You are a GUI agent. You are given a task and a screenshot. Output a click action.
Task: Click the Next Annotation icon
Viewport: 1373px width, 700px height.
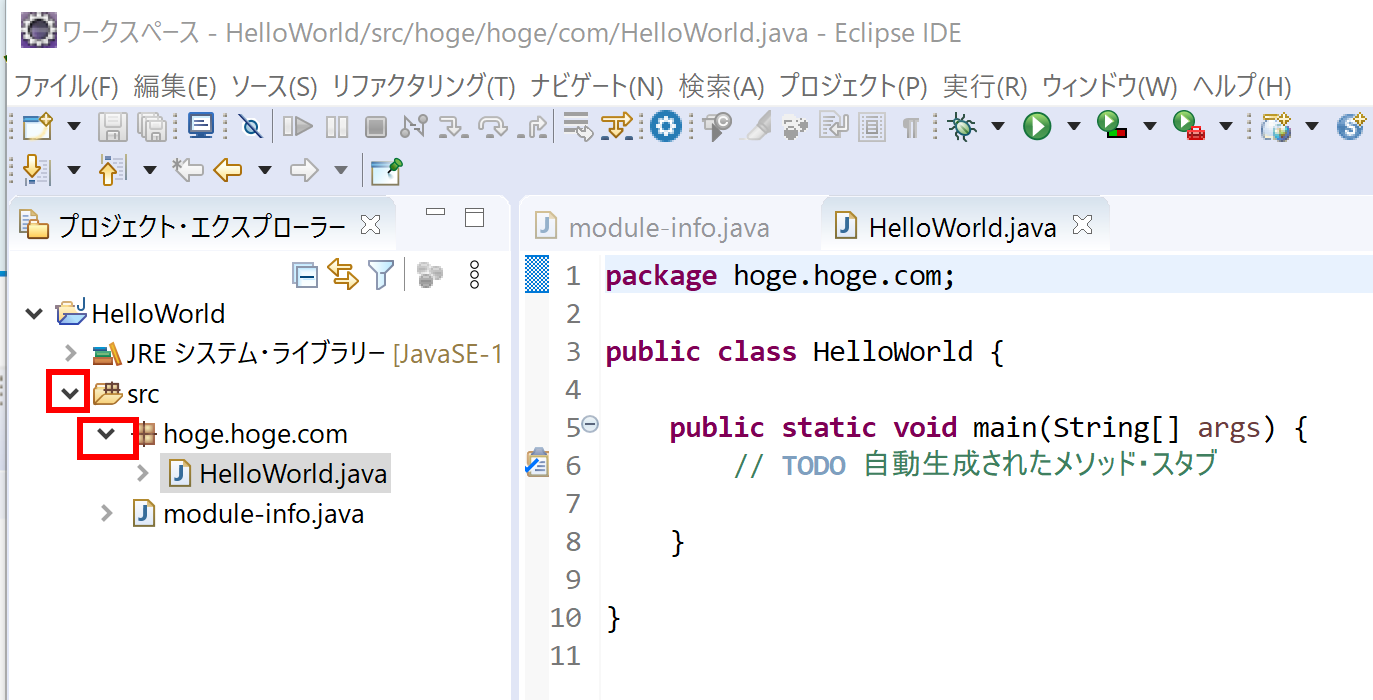click(35, 171)
